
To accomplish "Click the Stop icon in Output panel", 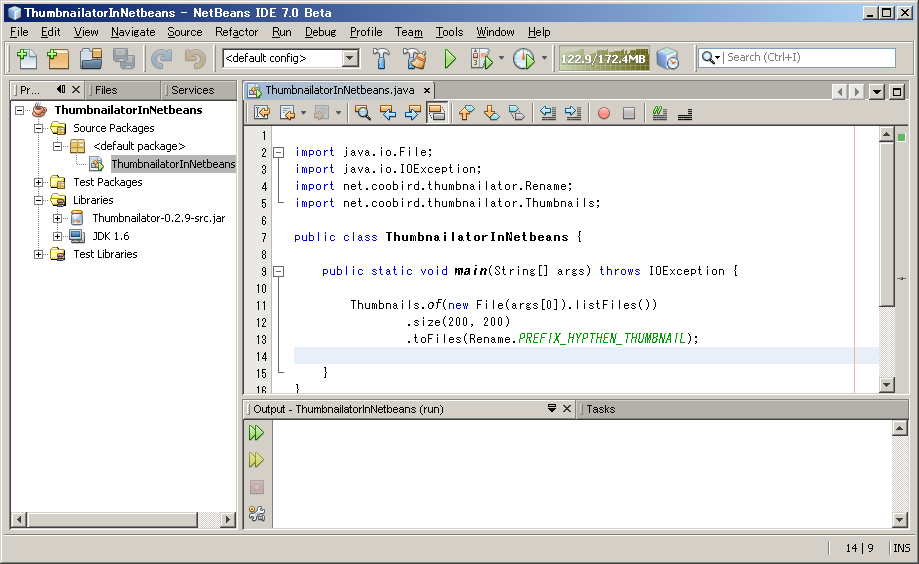I will (x=257, y=487).
